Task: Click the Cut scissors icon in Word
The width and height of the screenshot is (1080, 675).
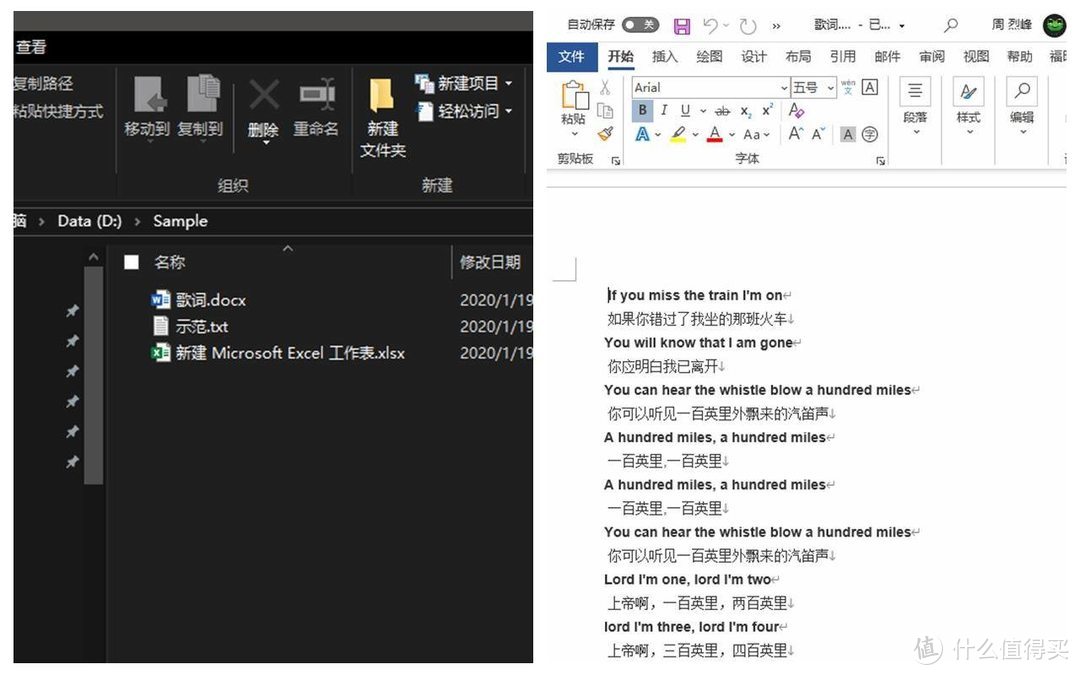Action: (x=605, y=87)
